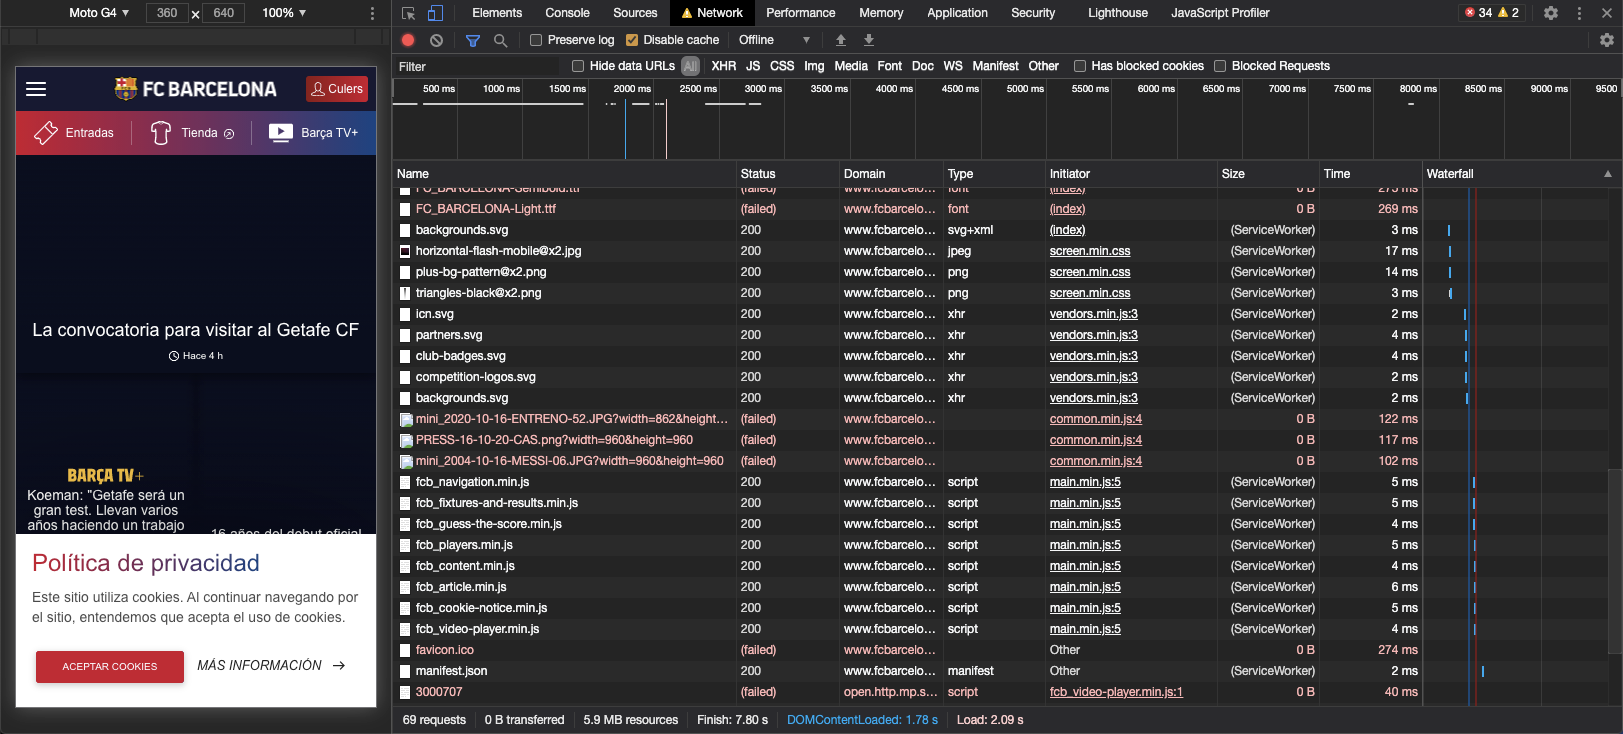The image size is (1623, 734).
Task: Switch to the Console tab
Action: [567, 13]
